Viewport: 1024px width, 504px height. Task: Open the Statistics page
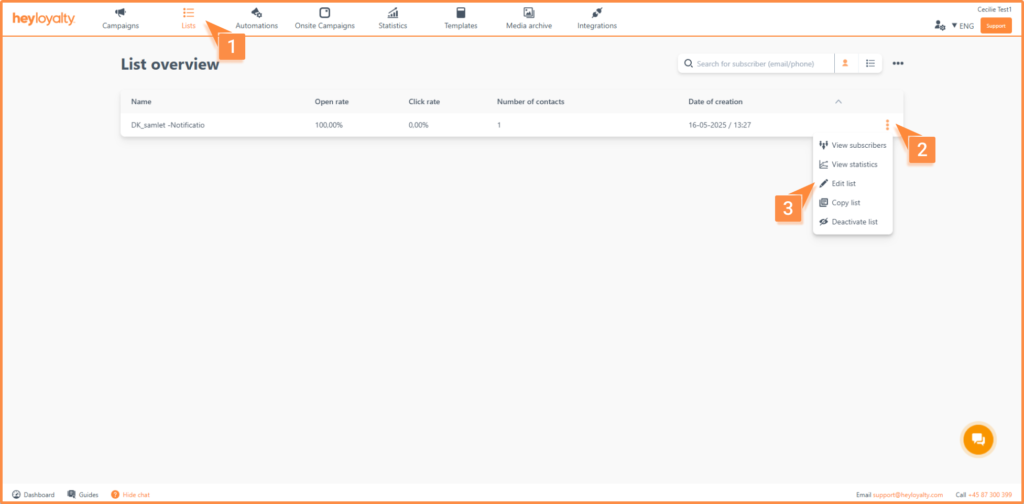tap(393, 18)
